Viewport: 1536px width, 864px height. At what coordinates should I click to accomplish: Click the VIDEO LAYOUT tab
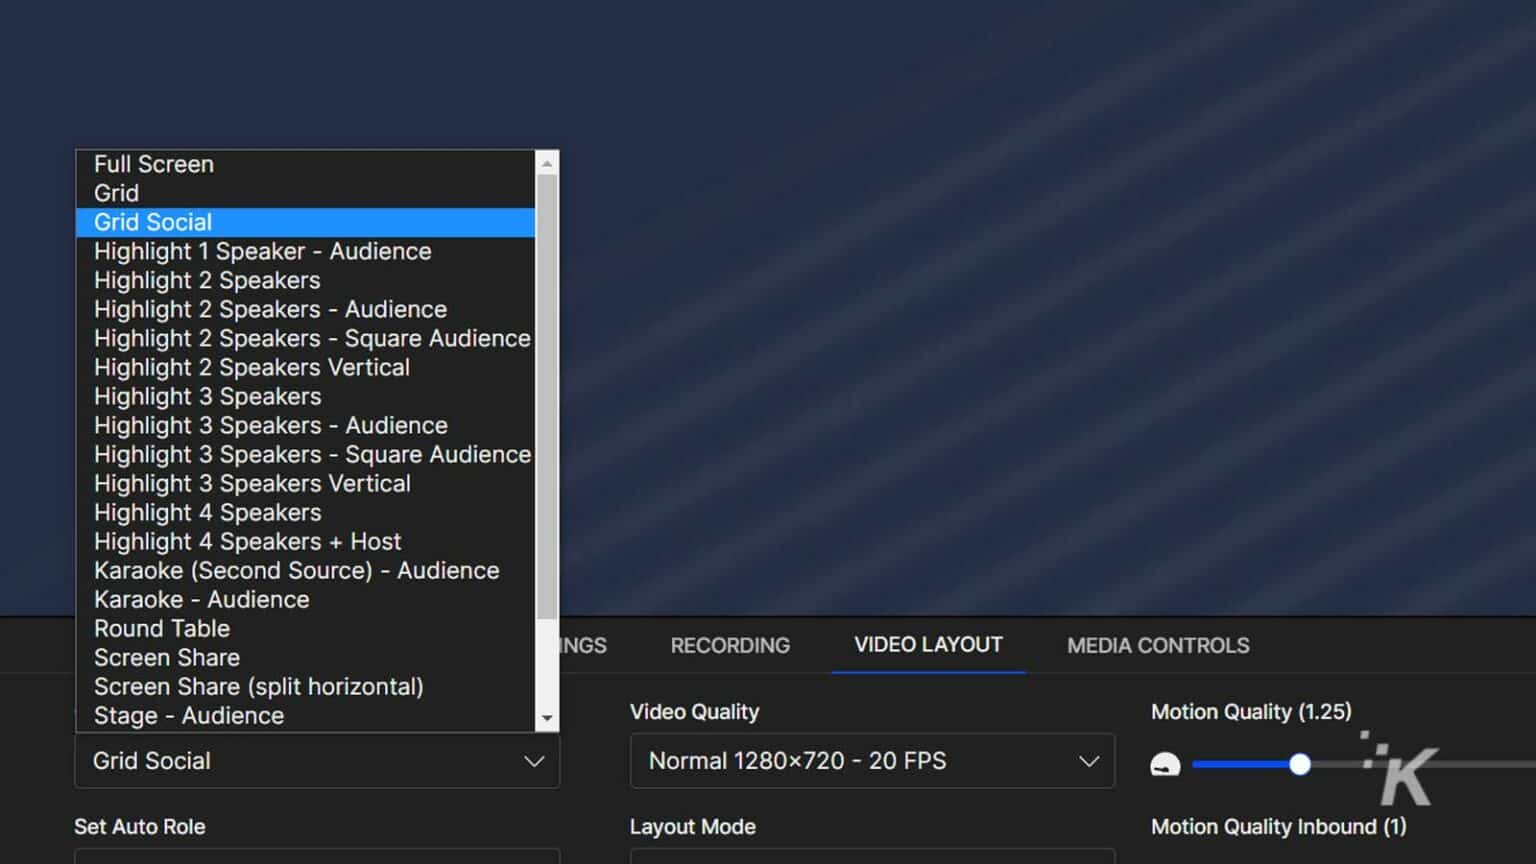tap(928, 645)
